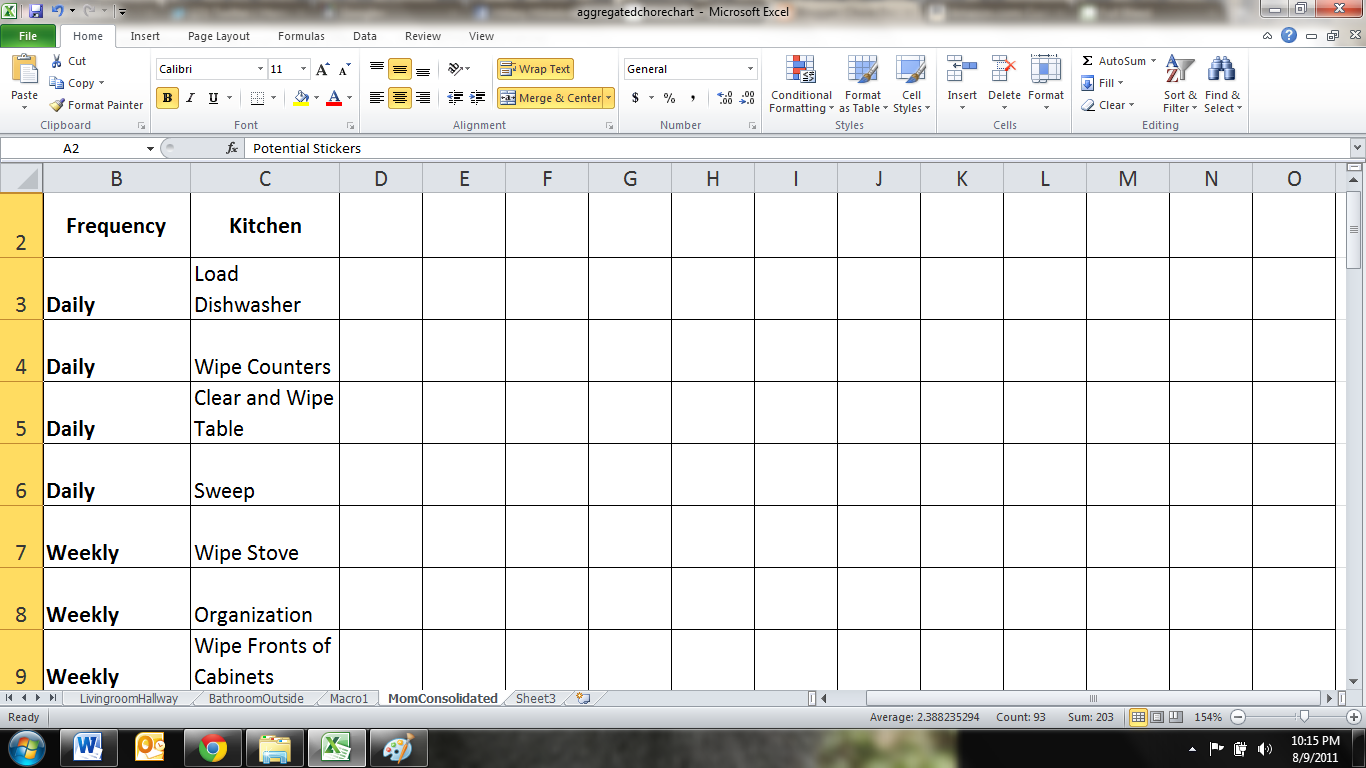Click Increase Decimal button
The width and height of the screenshot is (1366, 768).
point(723,98)
